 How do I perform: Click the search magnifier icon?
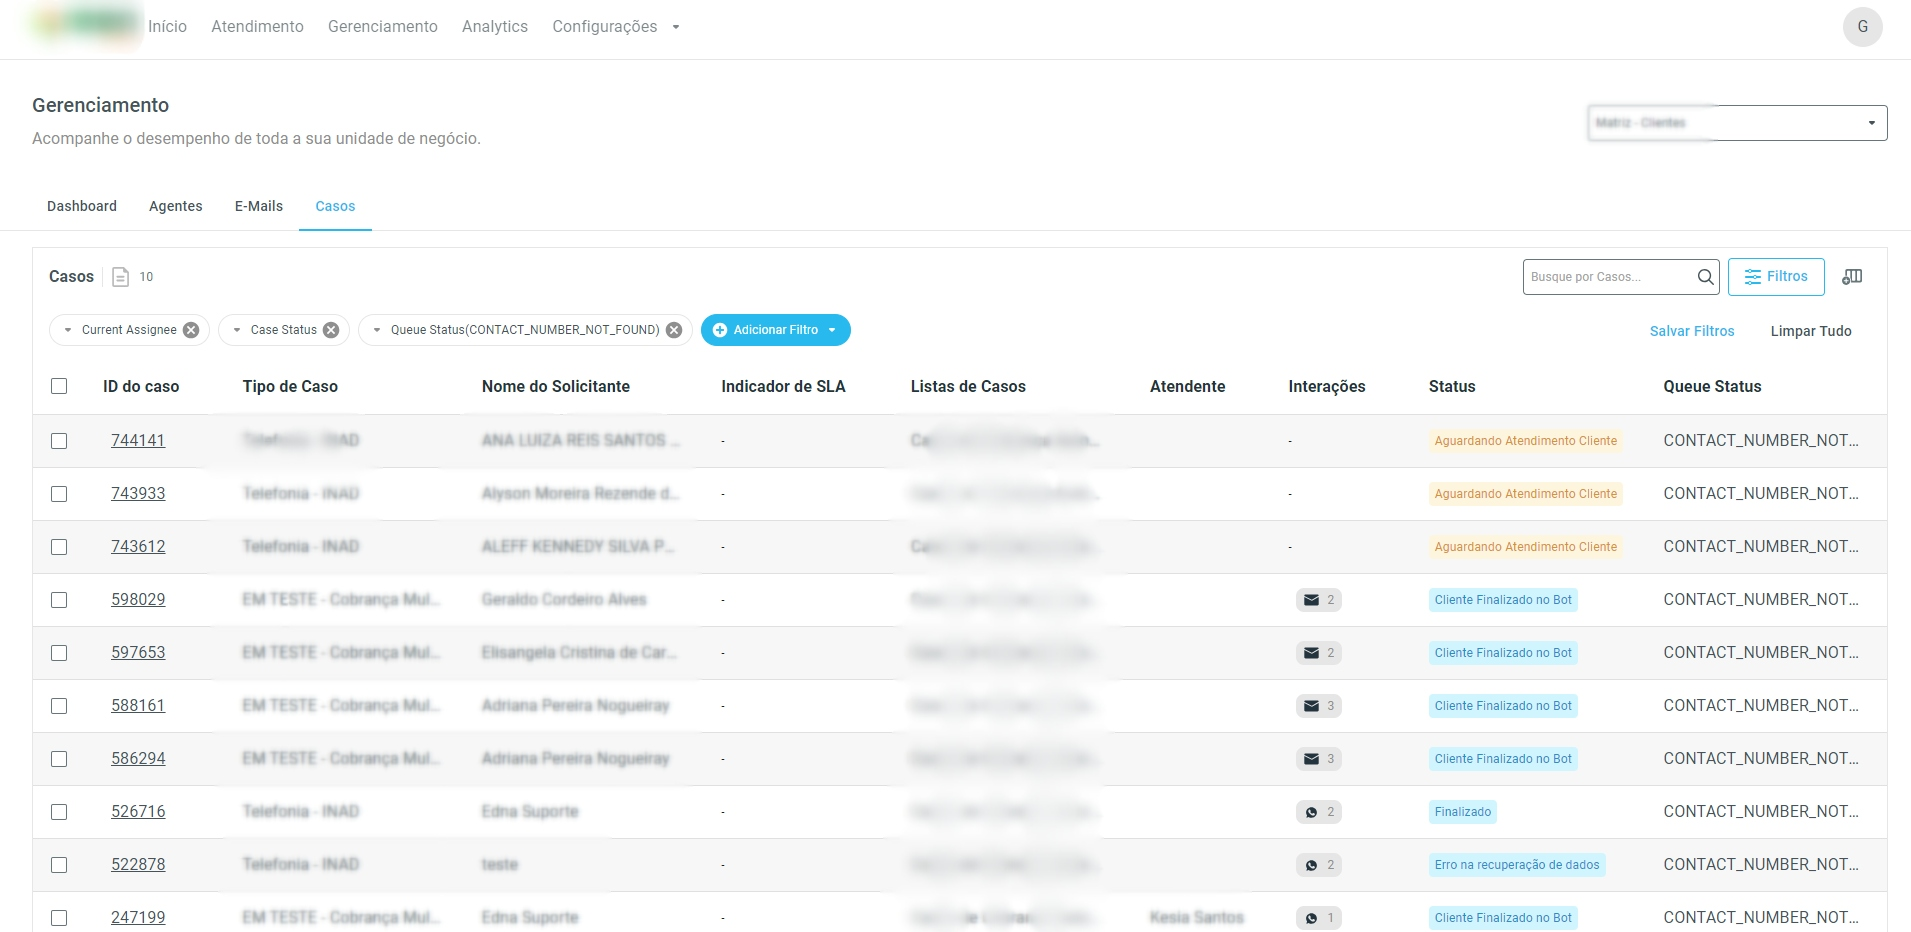(1705, 277)
